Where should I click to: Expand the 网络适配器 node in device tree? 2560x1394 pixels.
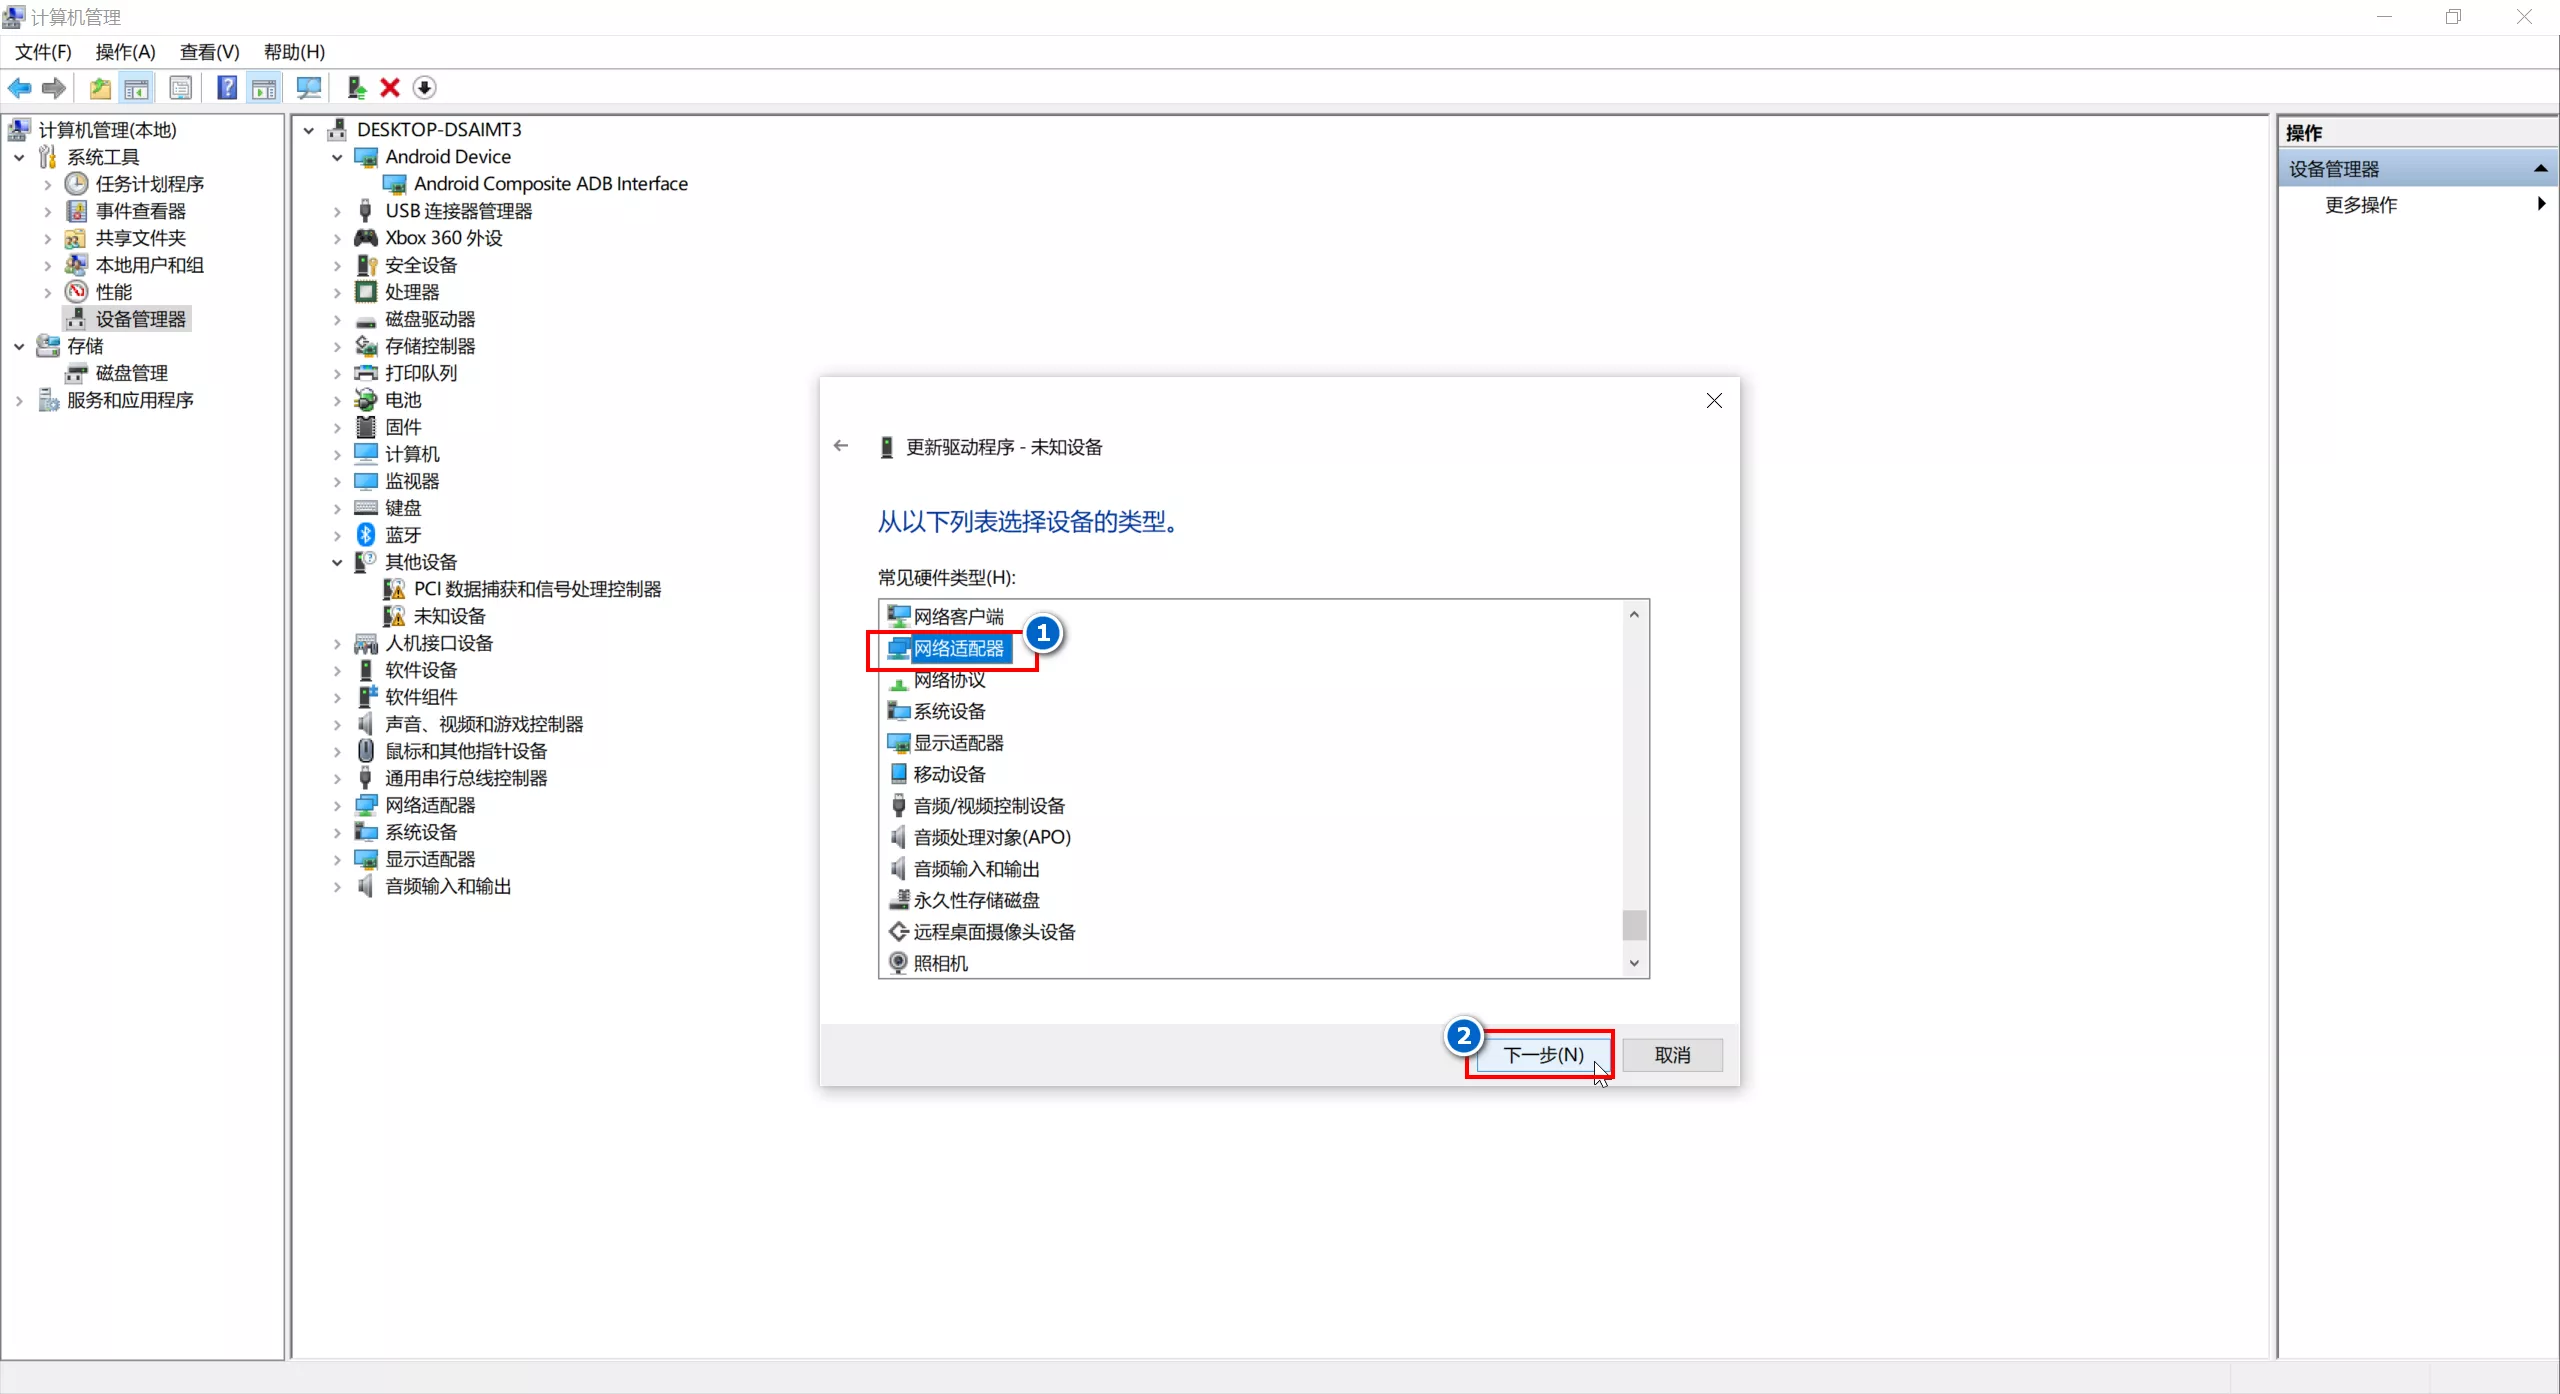337,806
